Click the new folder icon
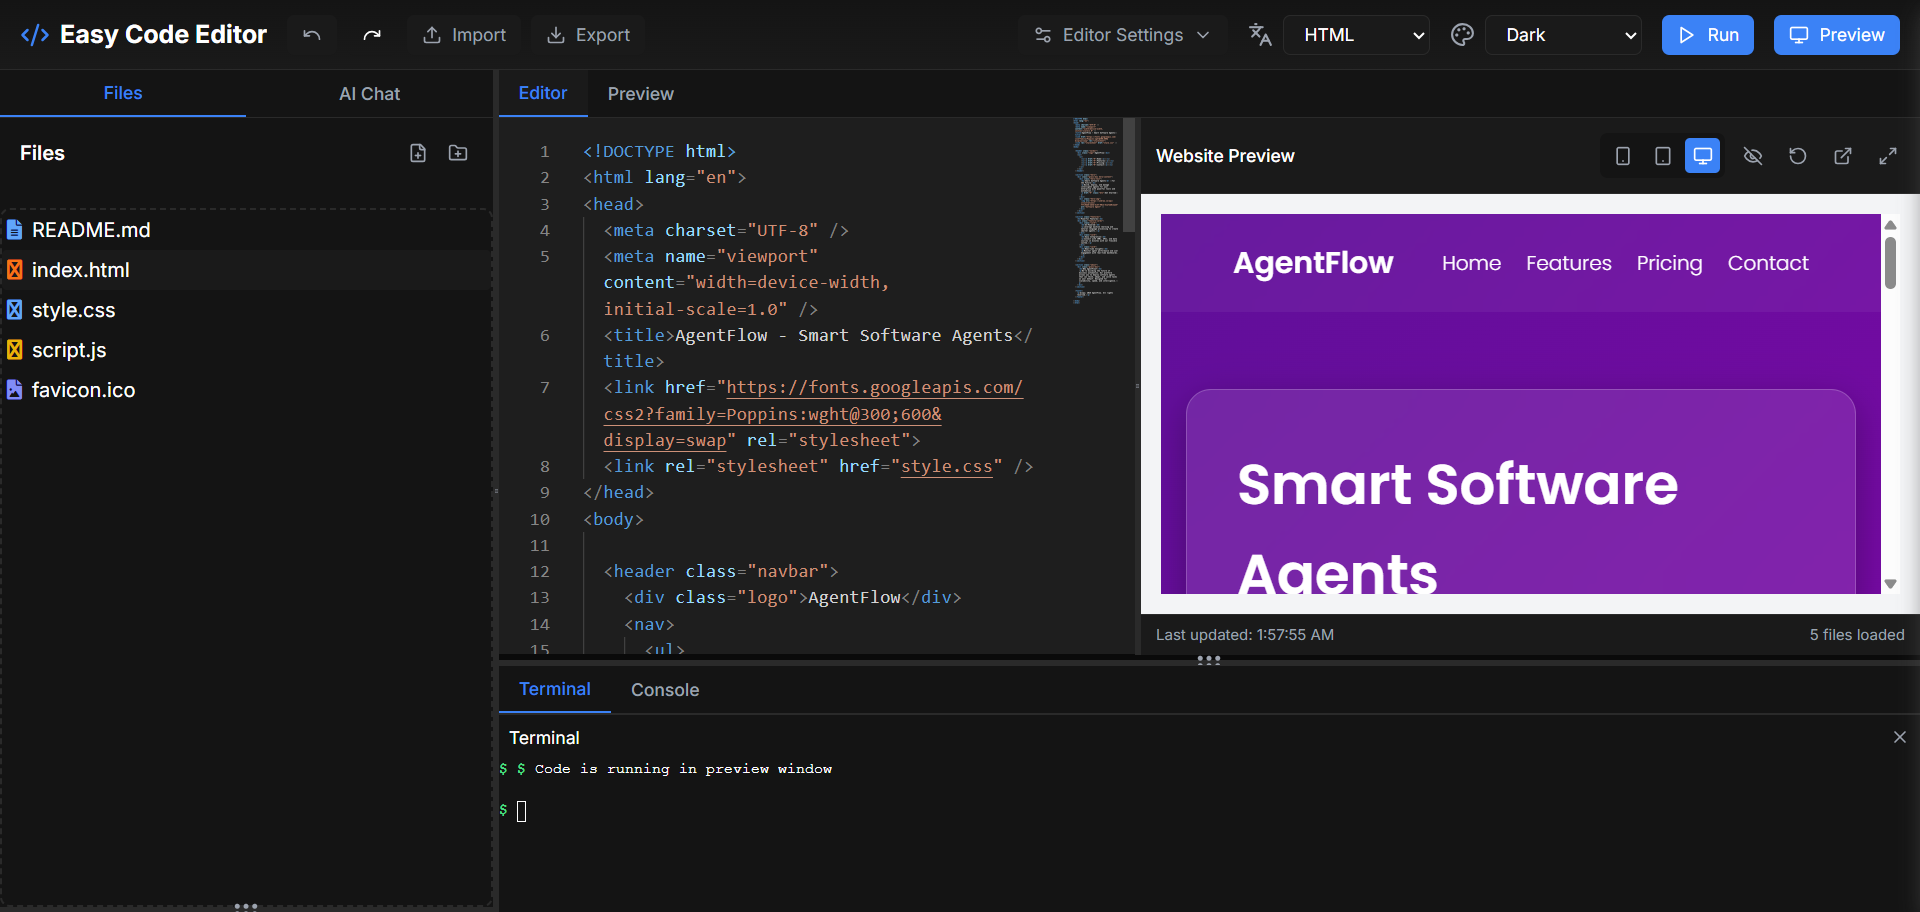 (458, 153)
